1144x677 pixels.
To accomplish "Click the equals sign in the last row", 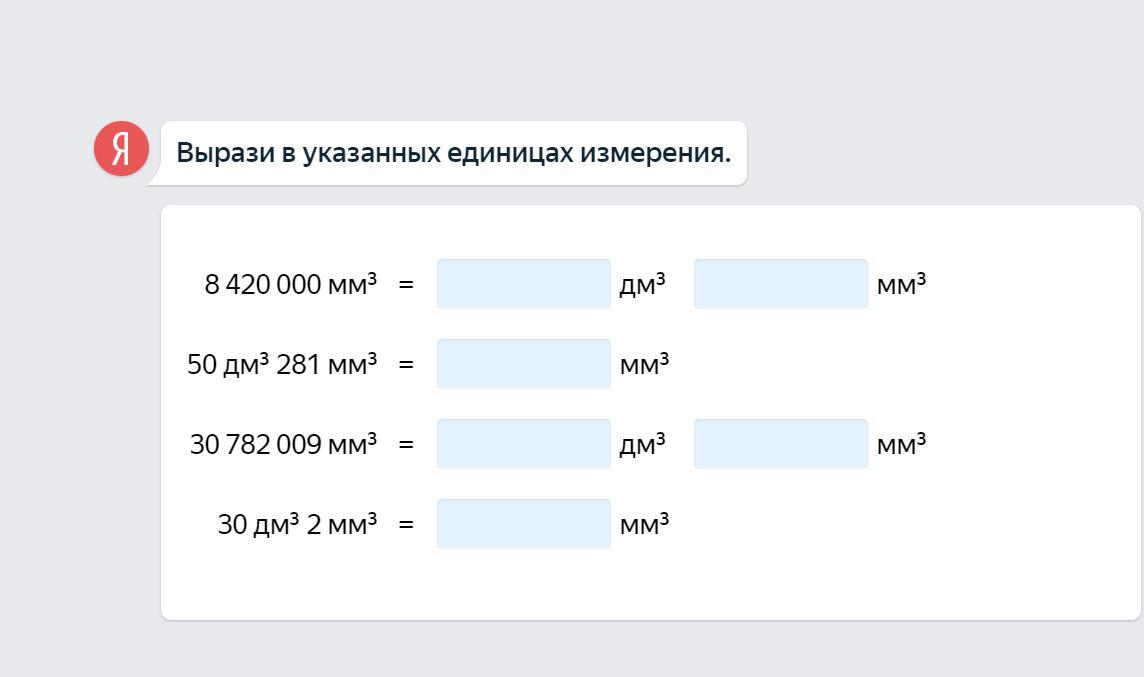I will tap(406, 525).
